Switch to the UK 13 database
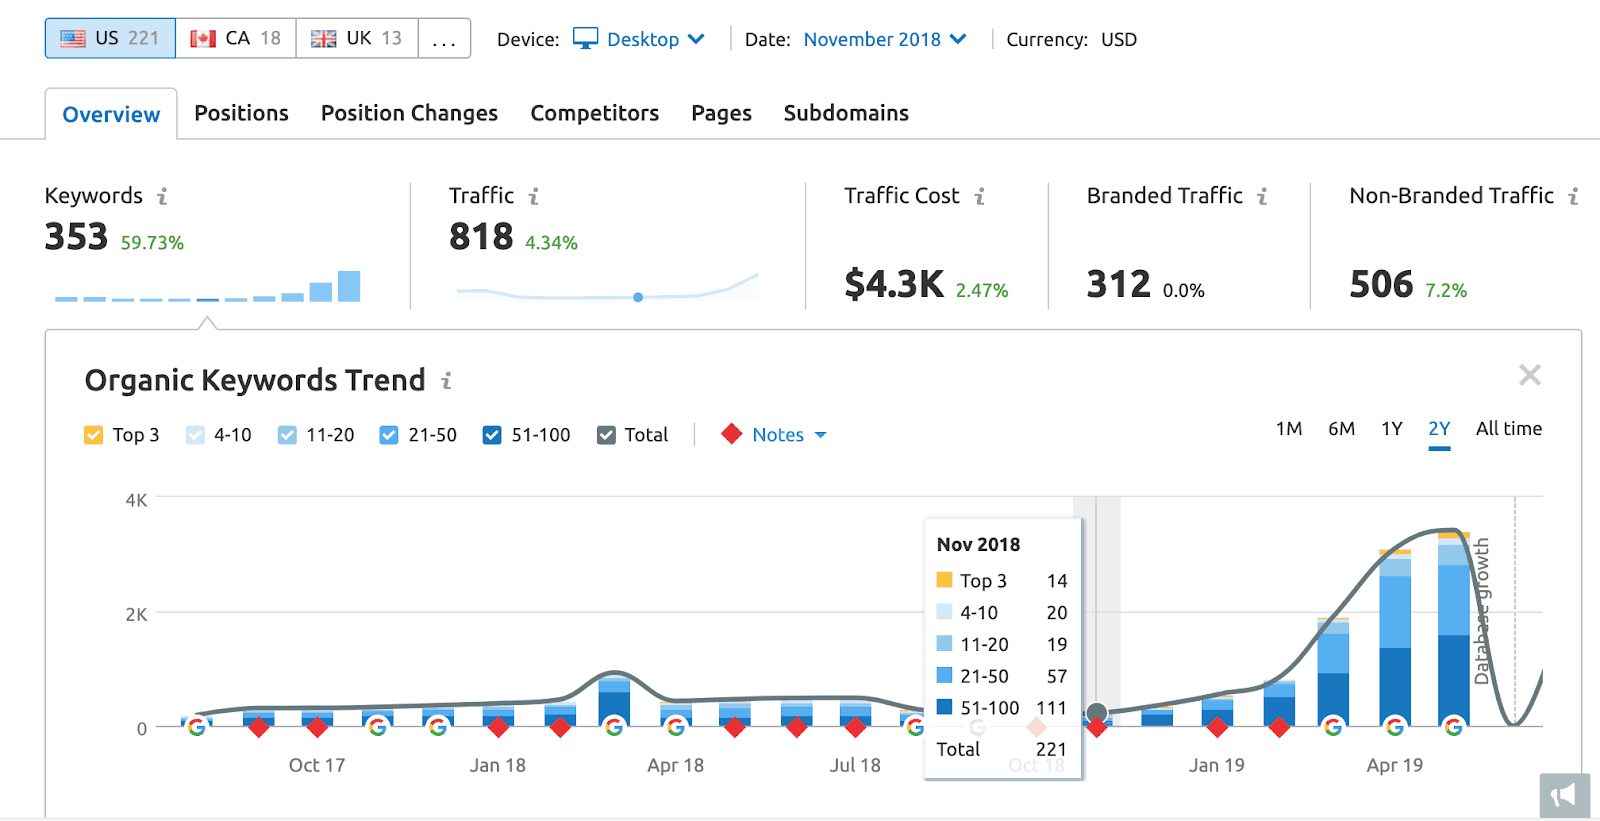 pyautogui.click(x=357, y=39)
